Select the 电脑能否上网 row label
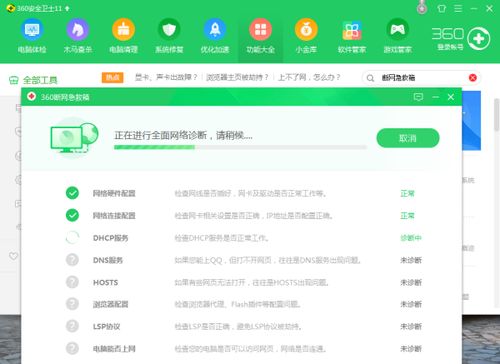 click(114, 349)
